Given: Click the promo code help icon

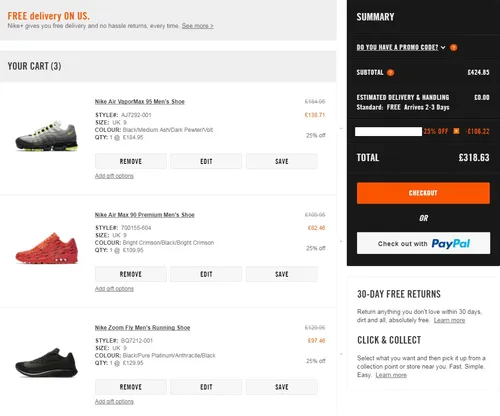Looking at the screenshot, I should point(453,47).
